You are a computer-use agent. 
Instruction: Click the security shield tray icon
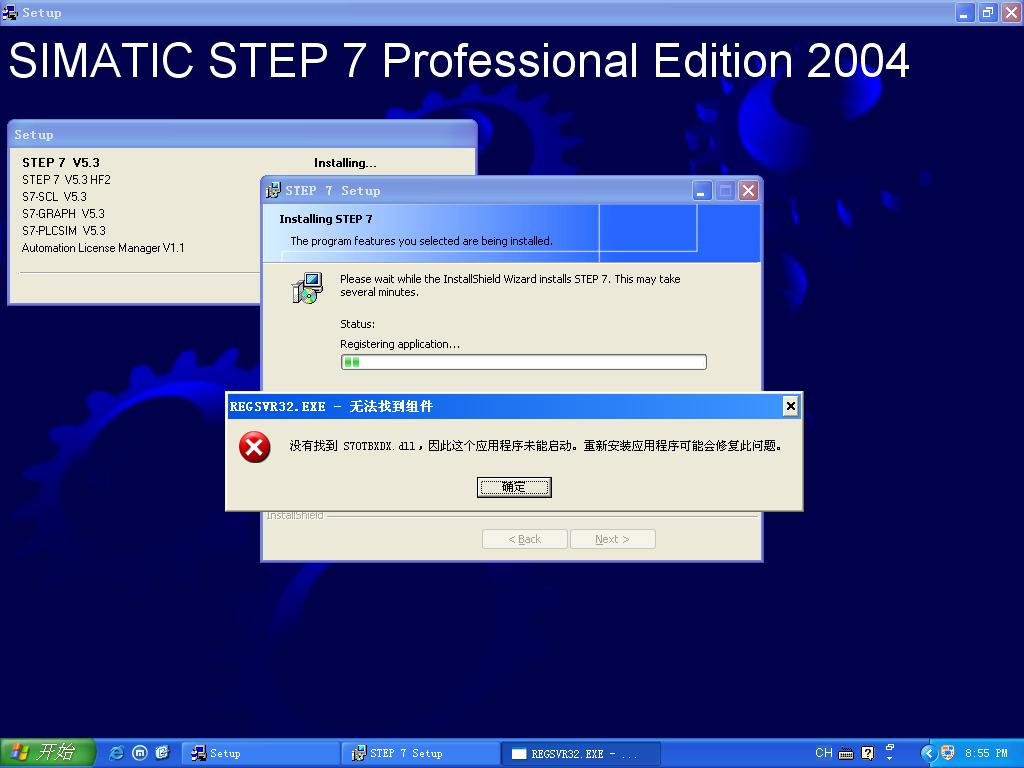point(948,753)
